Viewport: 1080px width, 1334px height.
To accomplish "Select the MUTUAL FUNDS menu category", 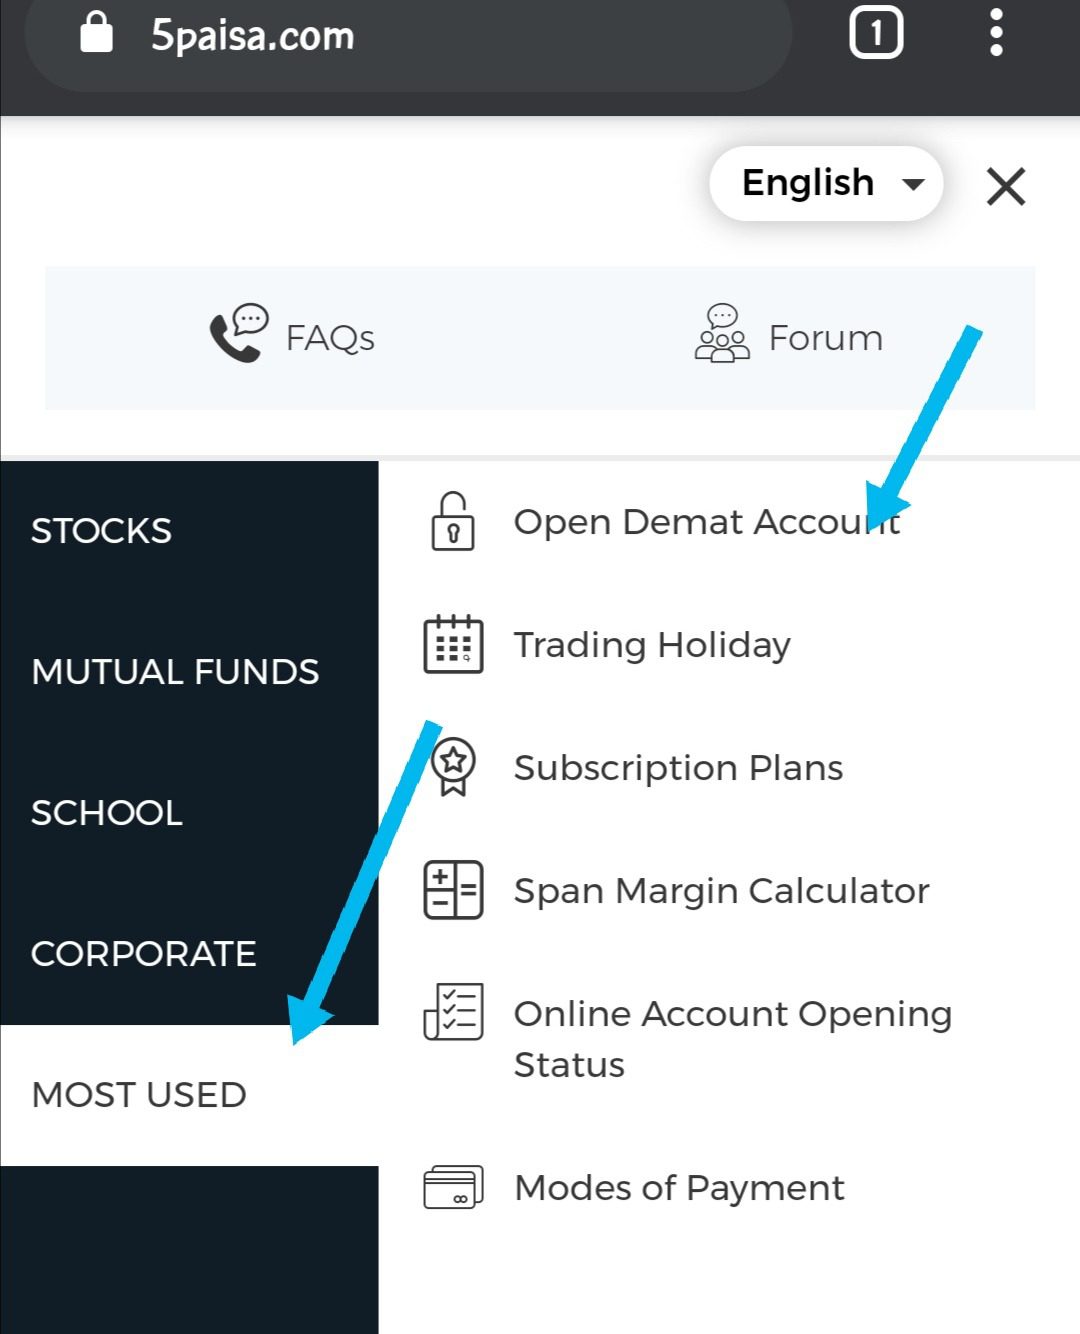I will pyautogui.click(x=175, y=672).
